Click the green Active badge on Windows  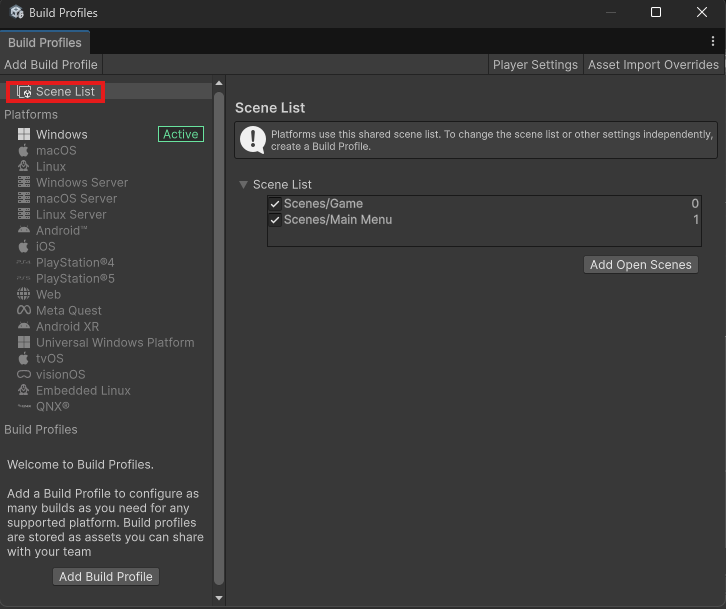click(x=181, y=134)
